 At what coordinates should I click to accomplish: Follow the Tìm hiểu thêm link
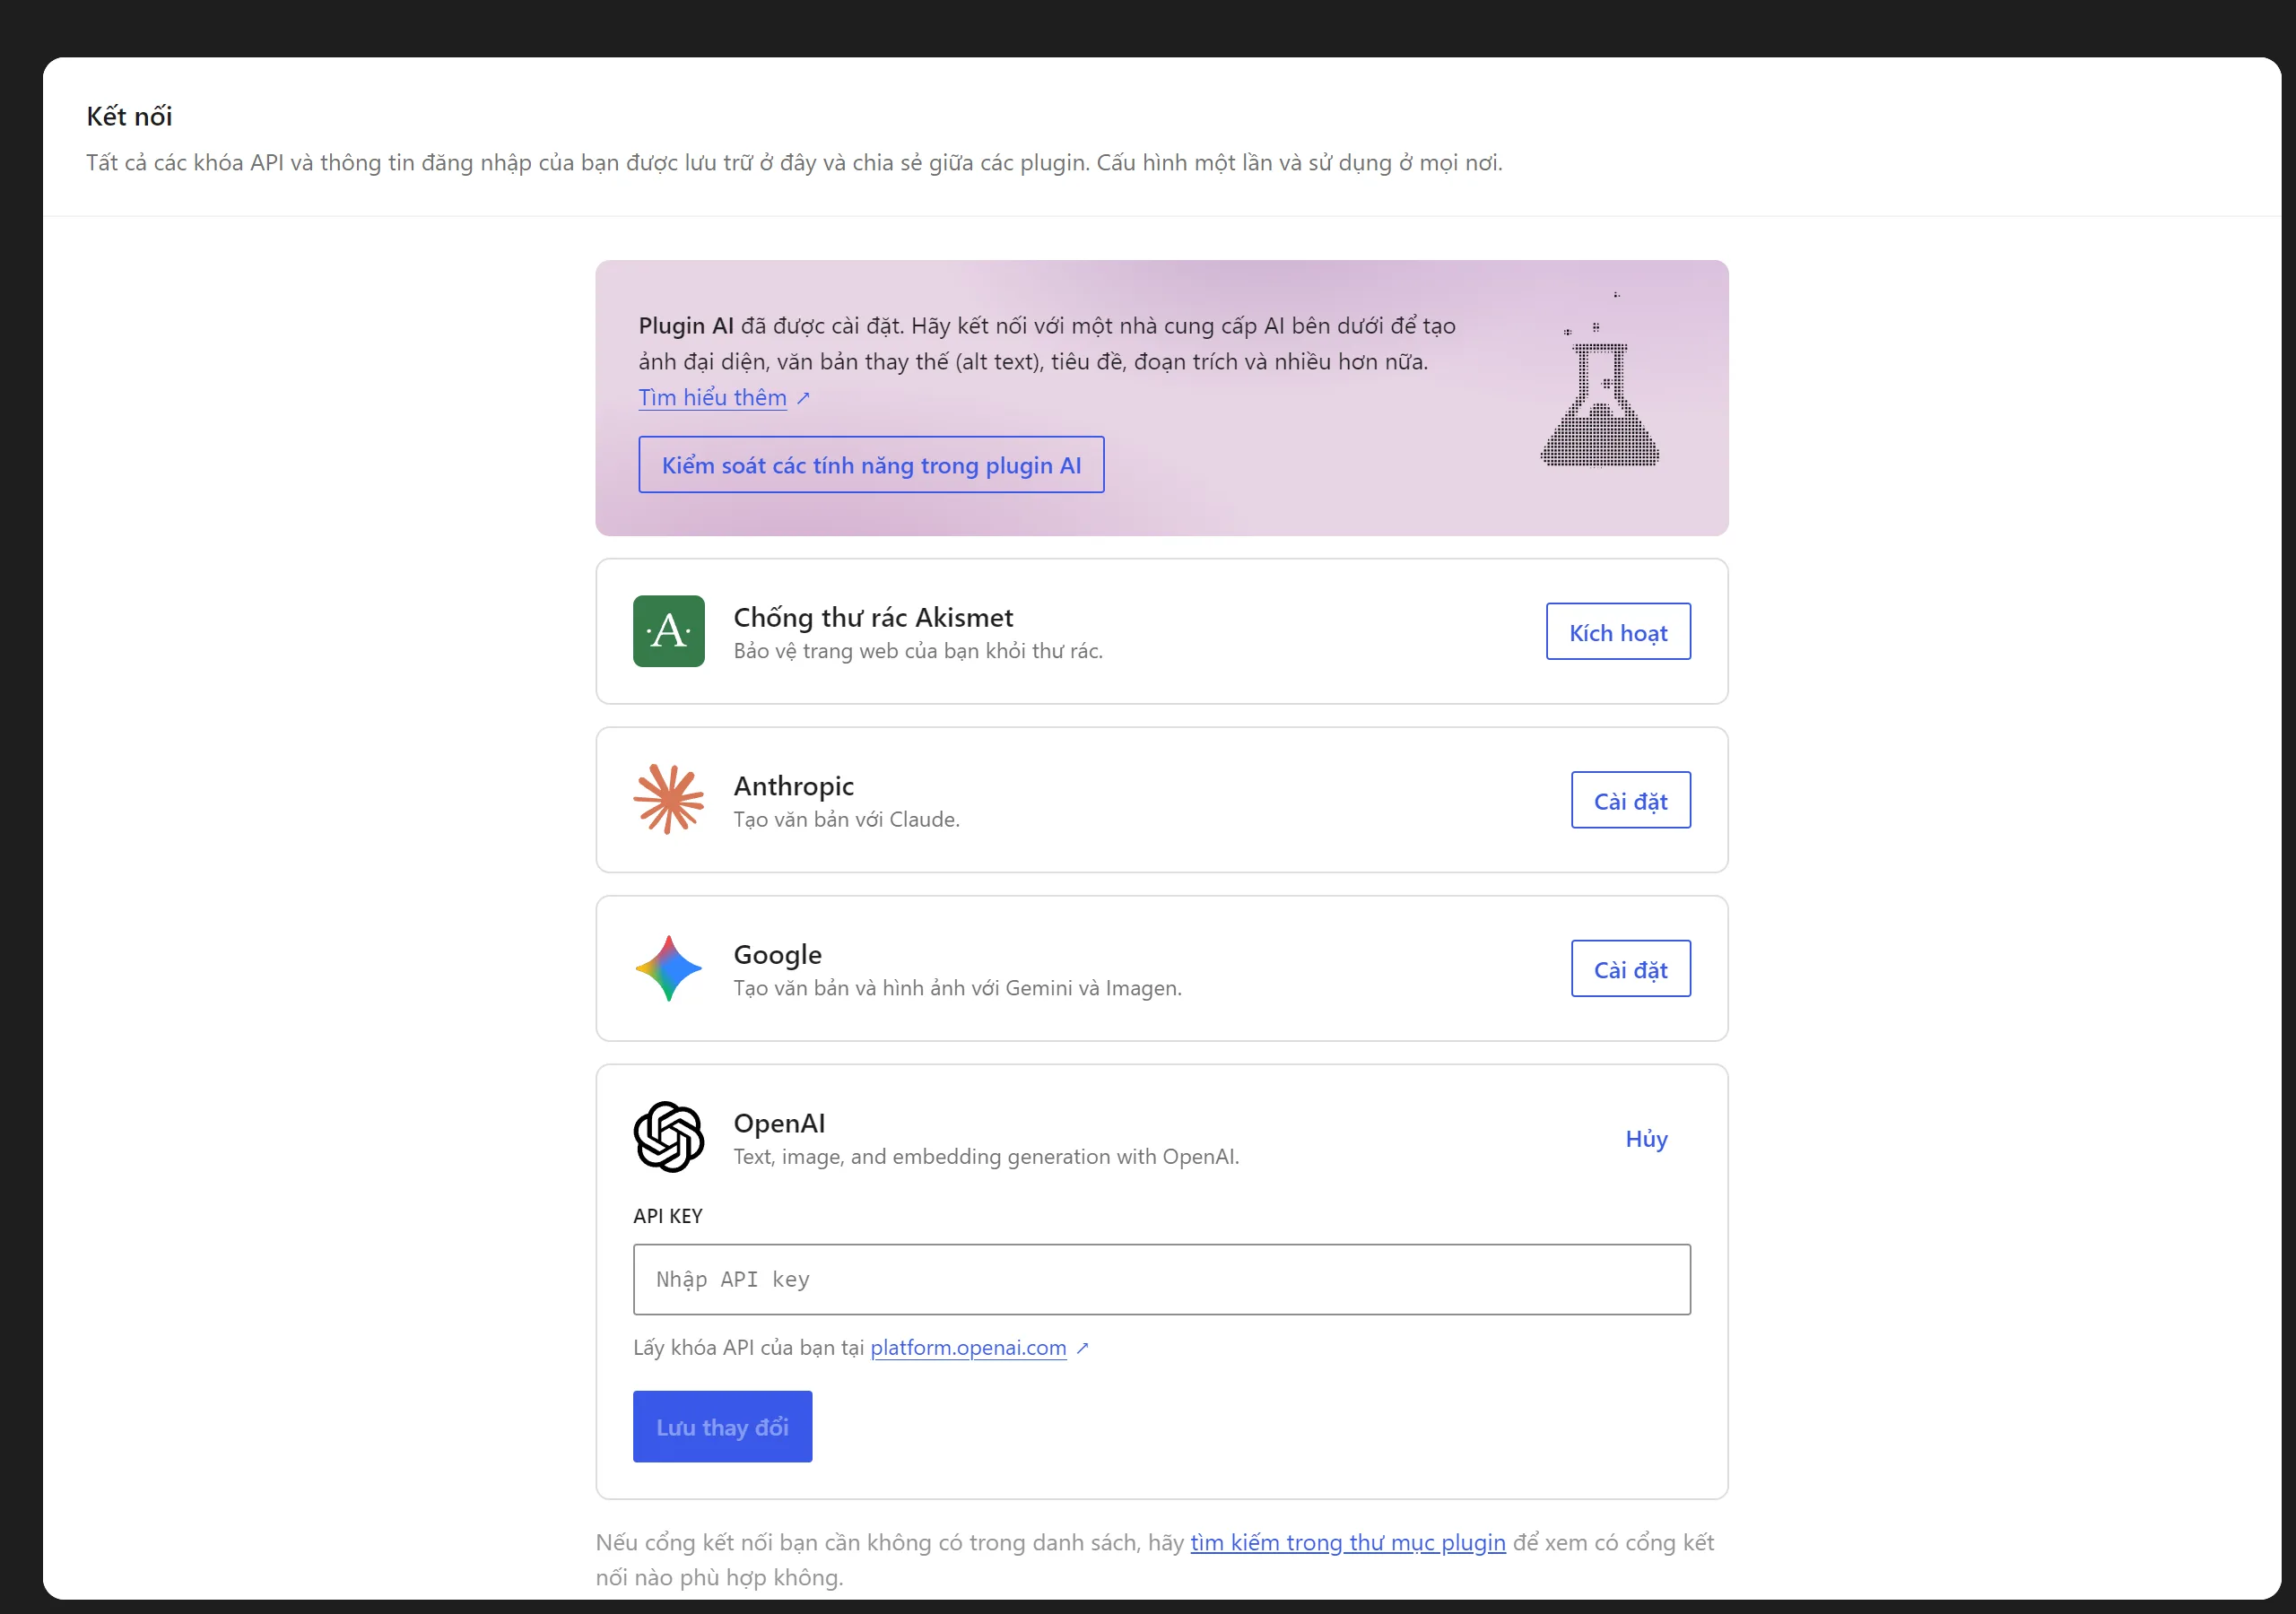click(x=712, y=398)
